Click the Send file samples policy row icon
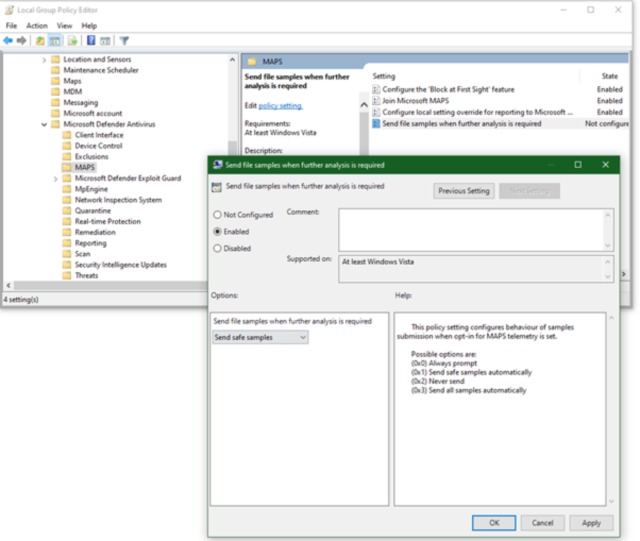Screen dimensions: 640x541 coord(376,123)
